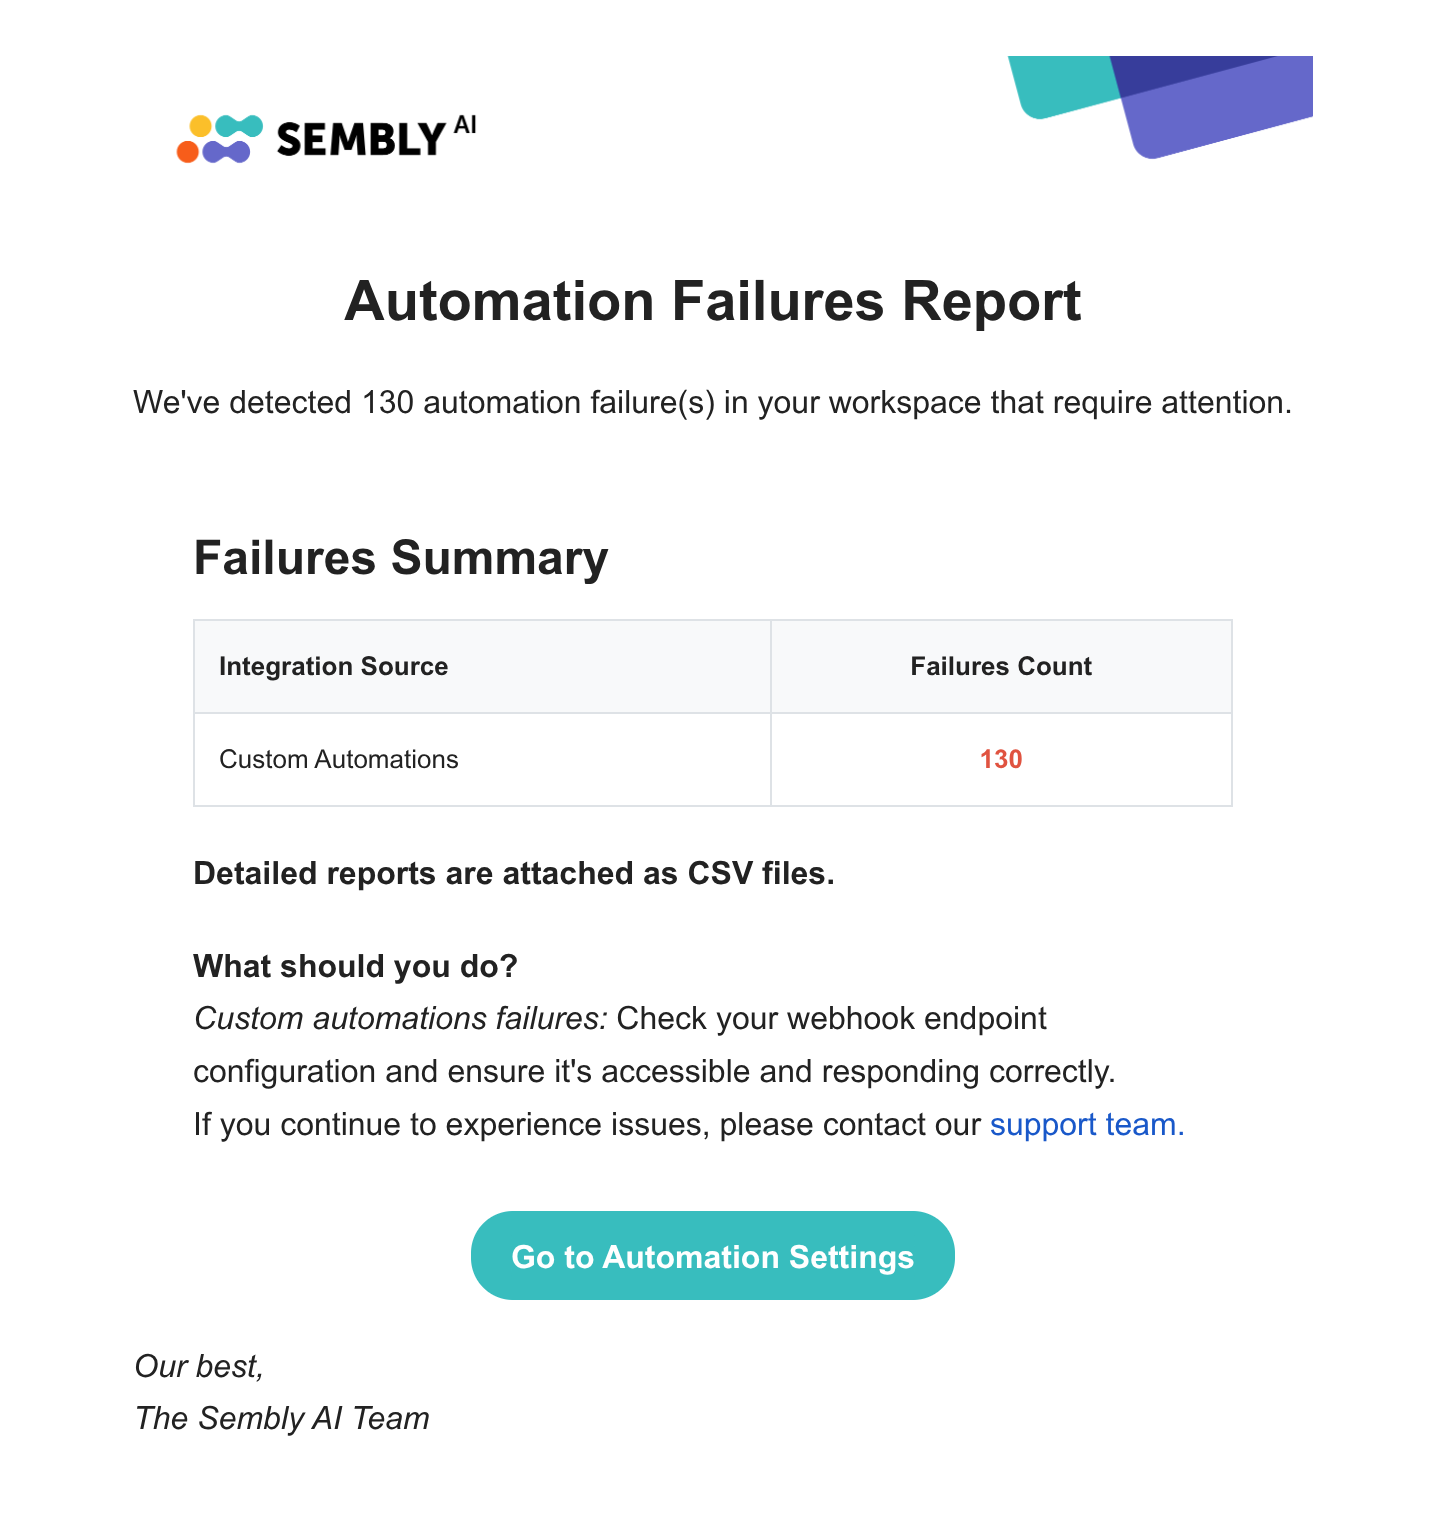Viewport: 1441px width, 1521px height.
Task: Click the Failures Summary section heading
Action: [401, 557]
